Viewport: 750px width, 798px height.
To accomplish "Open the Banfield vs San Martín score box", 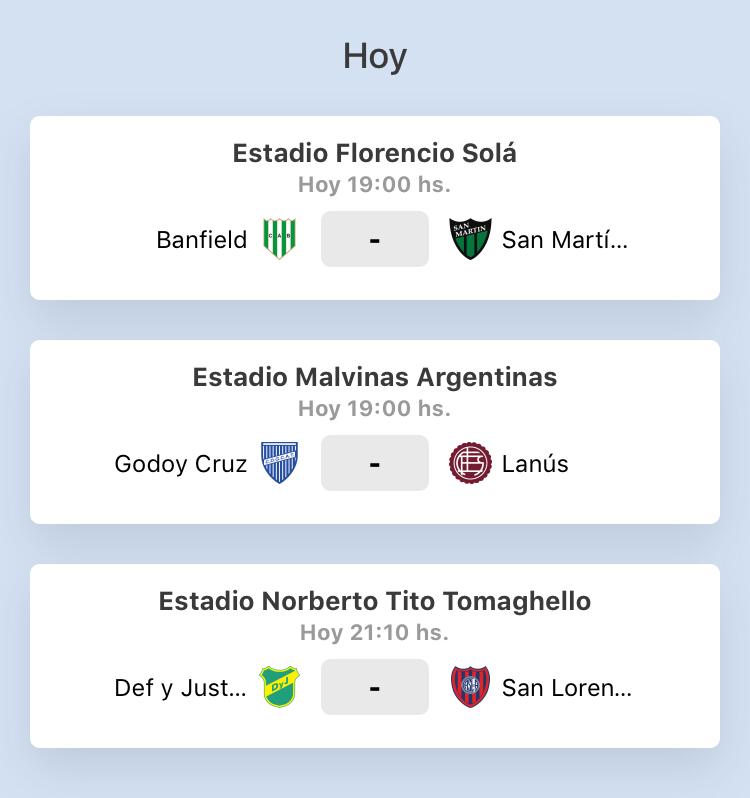I will click(375, 239).
